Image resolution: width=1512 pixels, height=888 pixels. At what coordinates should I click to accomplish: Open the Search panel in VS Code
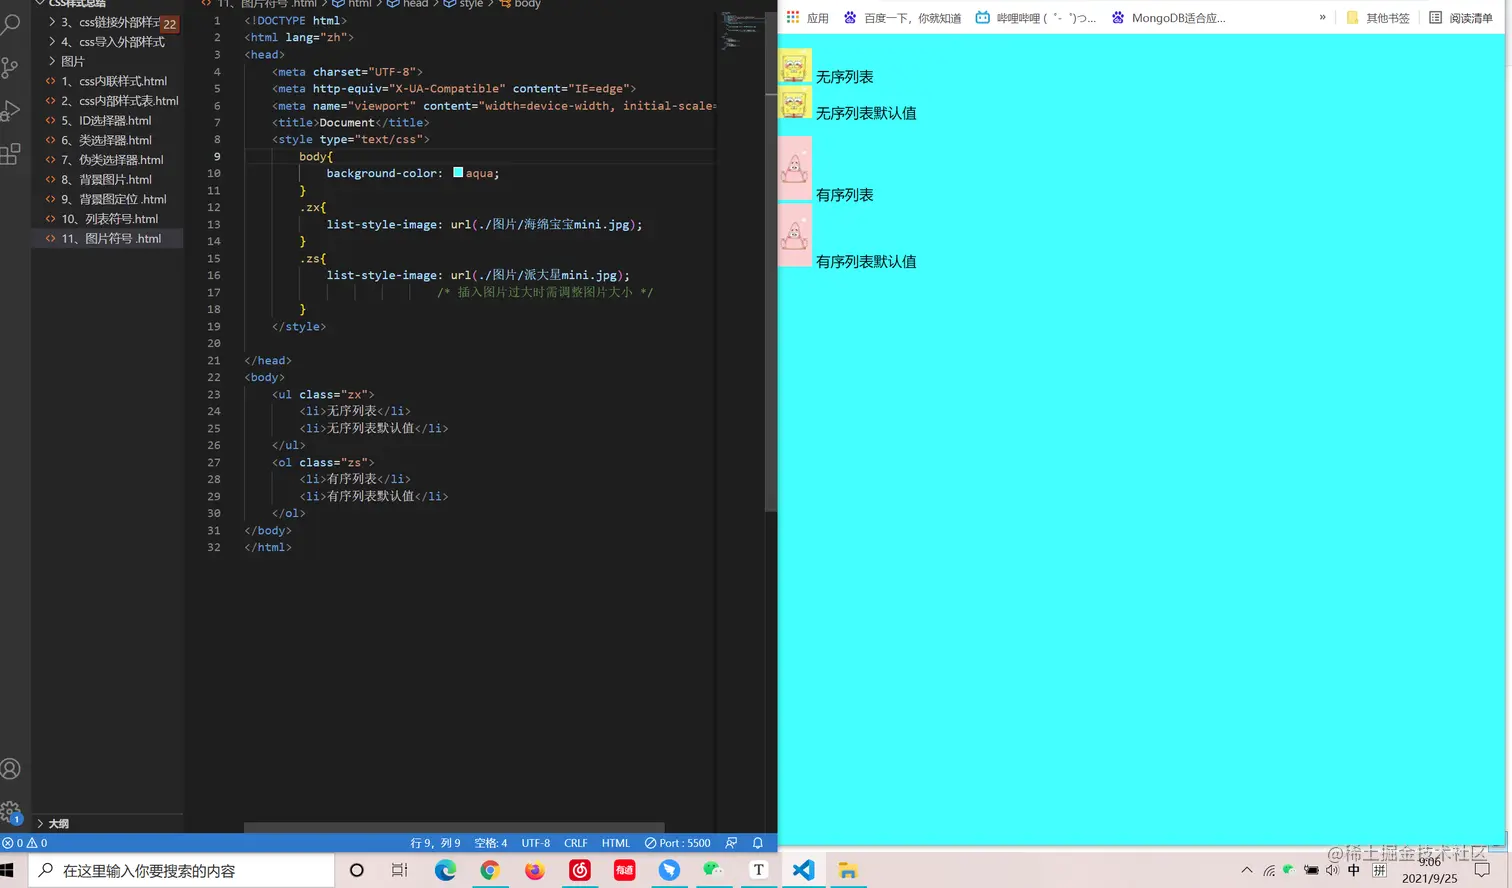point(12,24)
